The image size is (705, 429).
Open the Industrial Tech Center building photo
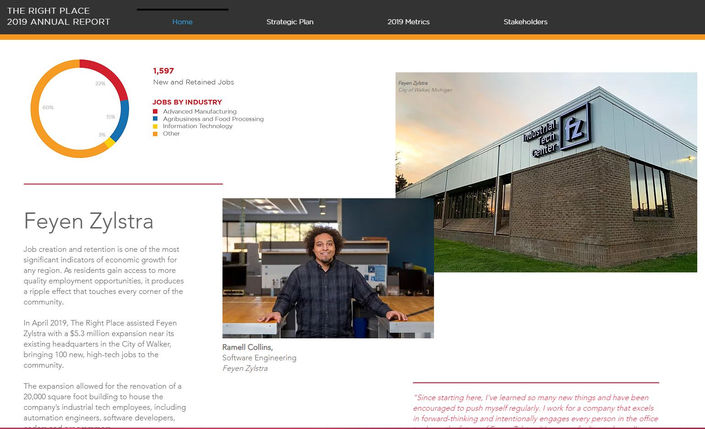(x=546, y=172)
